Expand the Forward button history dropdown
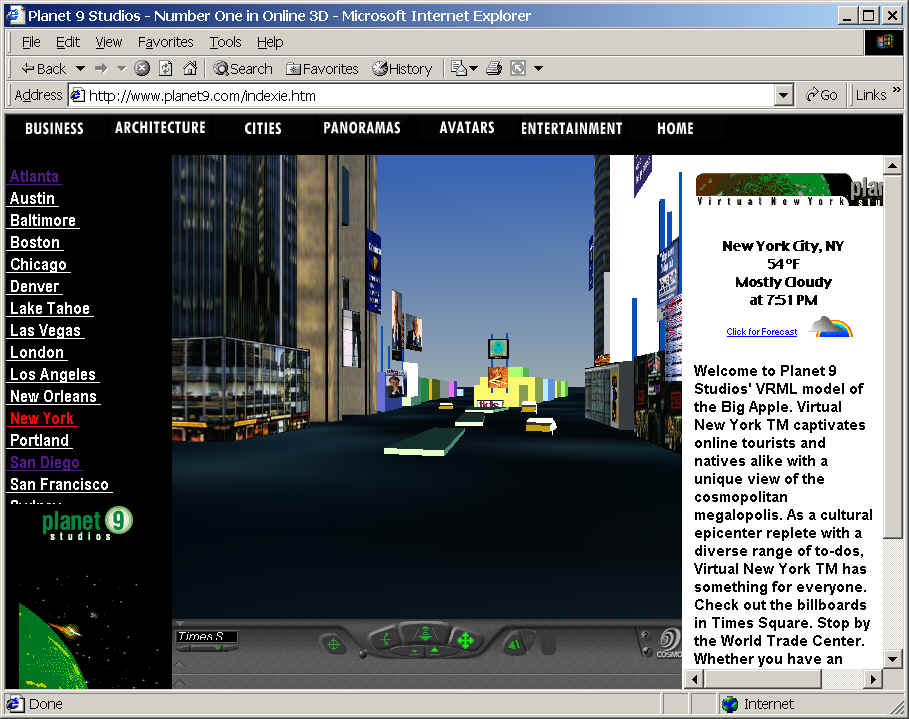The height and width of the screenshot is (719, 909). 122,68
